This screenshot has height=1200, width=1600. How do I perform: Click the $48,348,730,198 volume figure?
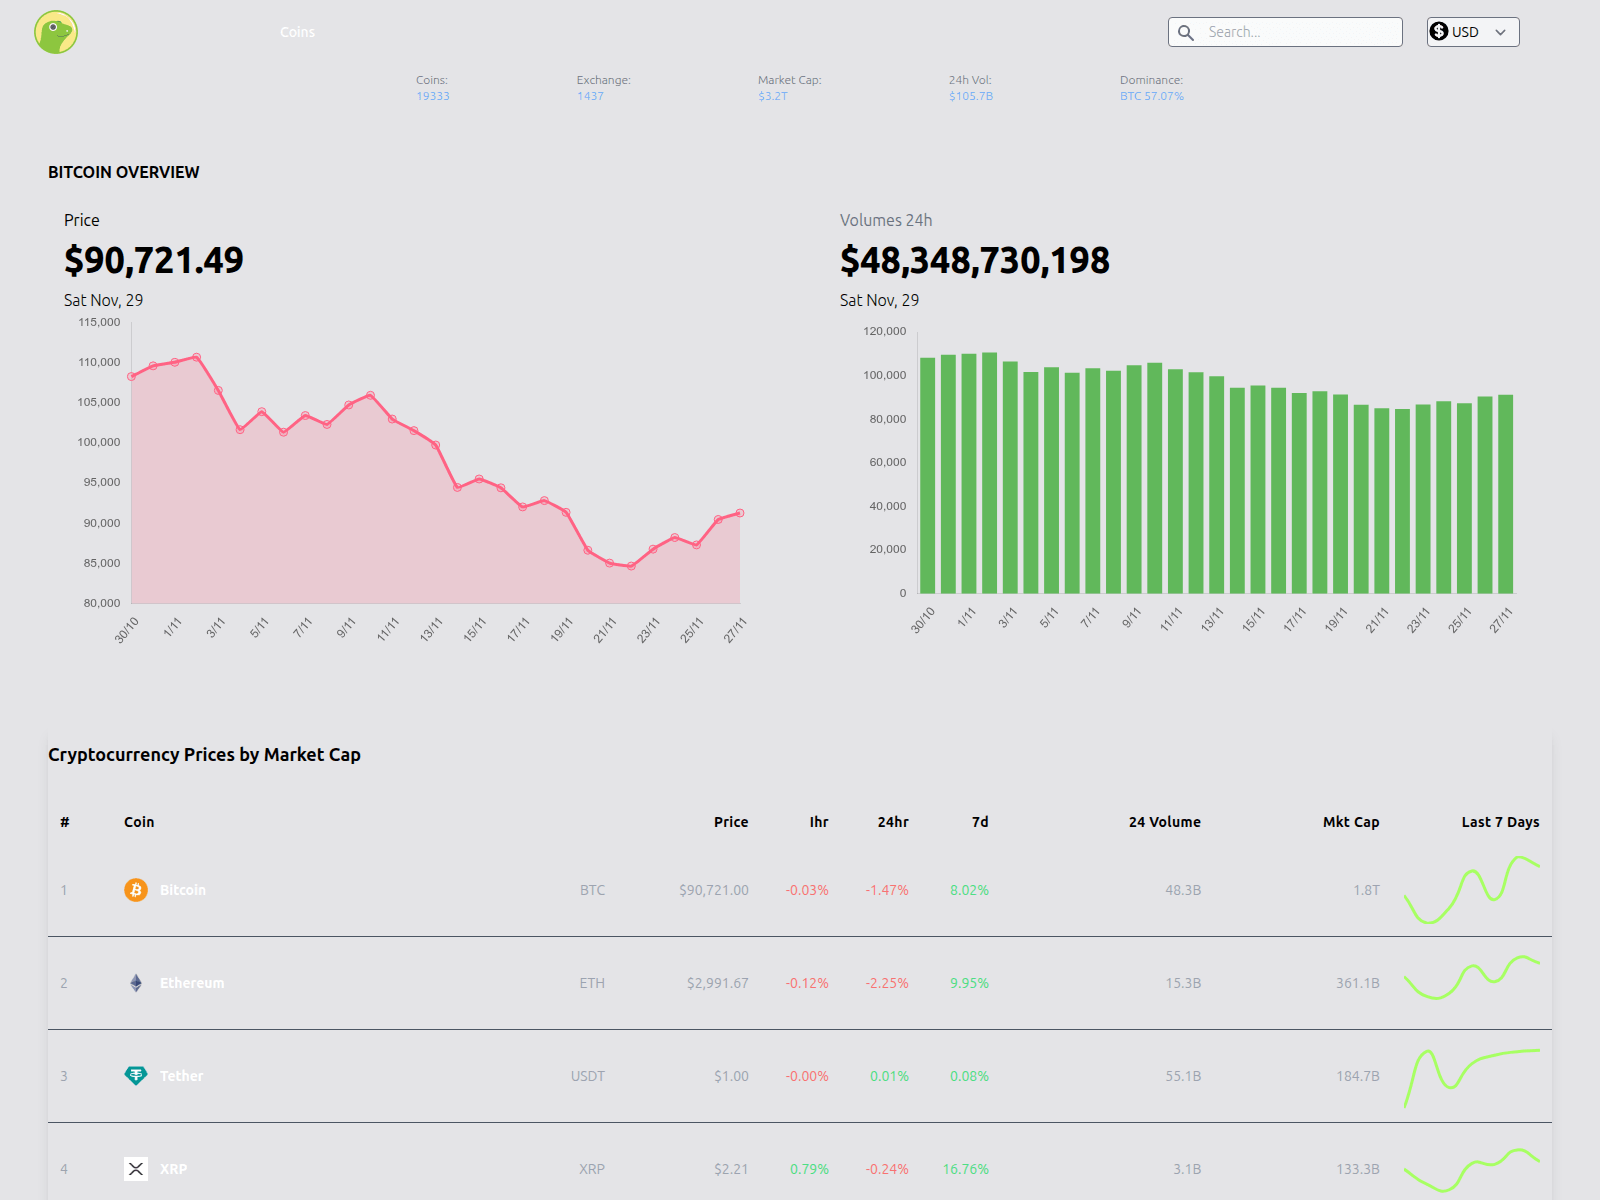coord(975,261)
